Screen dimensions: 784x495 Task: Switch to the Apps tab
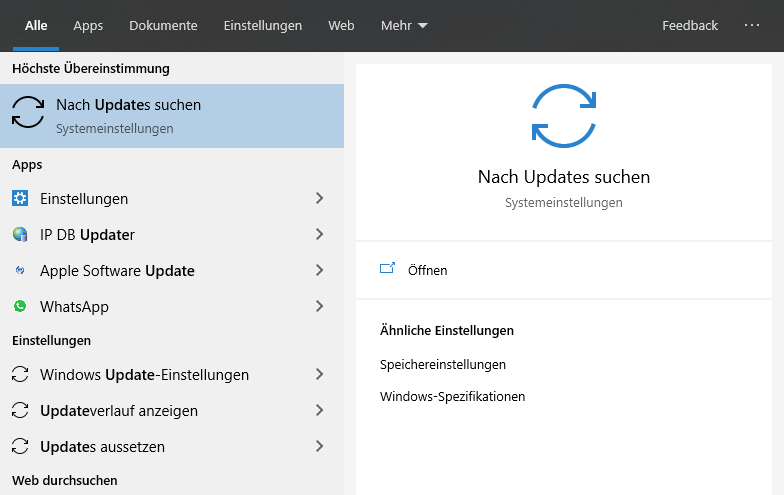click(88, 26)
